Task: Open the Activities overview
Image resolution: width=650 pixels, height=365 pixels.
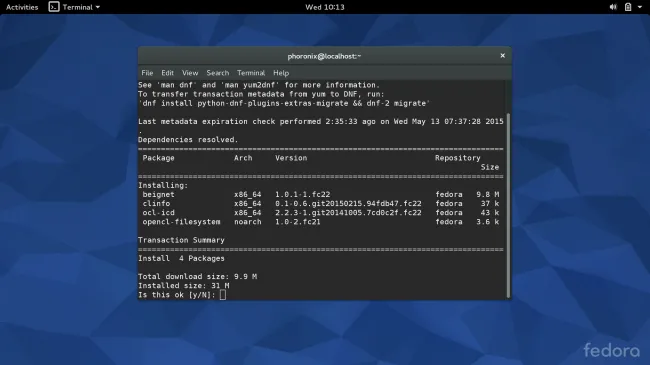Action: point(22,7)
